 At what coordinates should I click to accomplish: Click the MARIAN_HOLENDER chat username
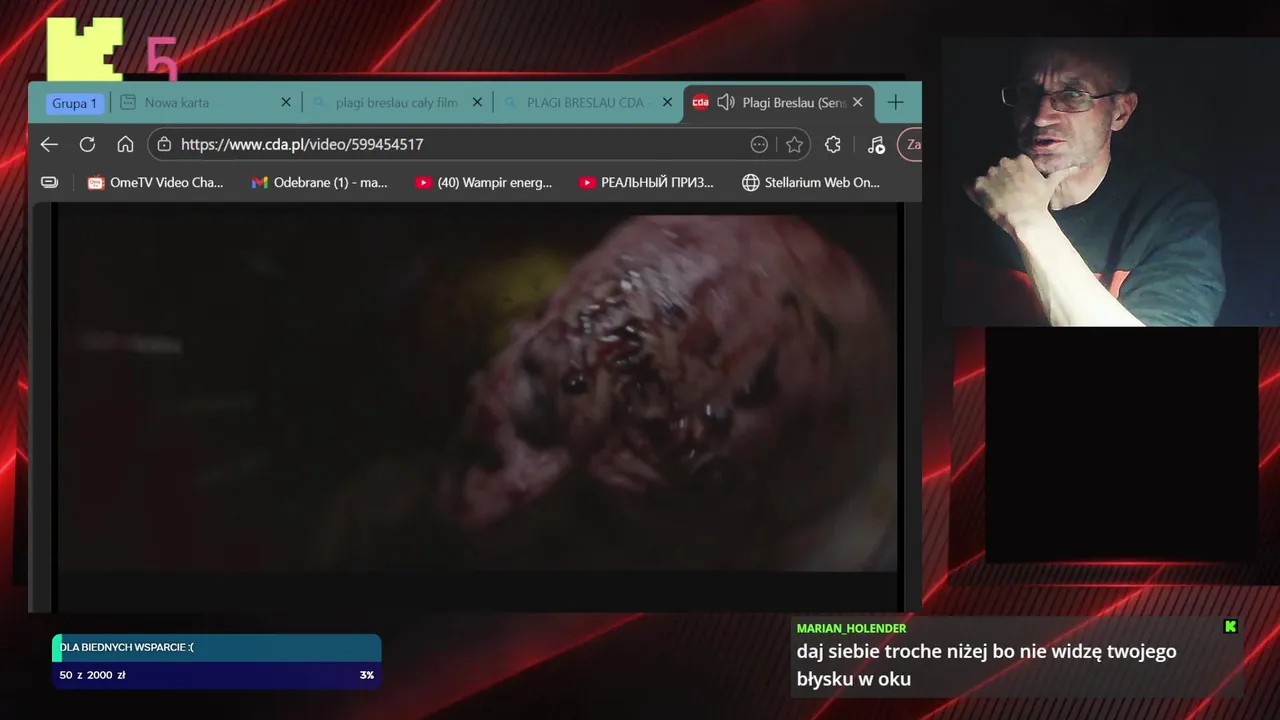[x=851, y=628]
